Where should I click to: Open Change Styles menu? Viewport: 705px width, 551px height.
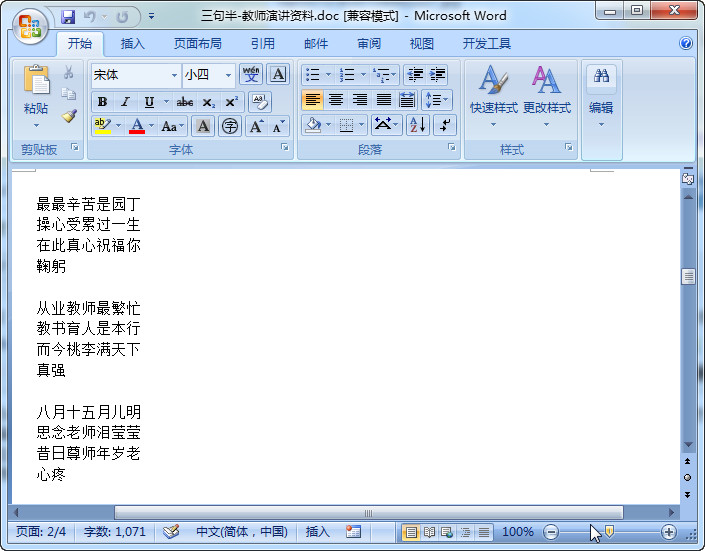click(547, 96)
